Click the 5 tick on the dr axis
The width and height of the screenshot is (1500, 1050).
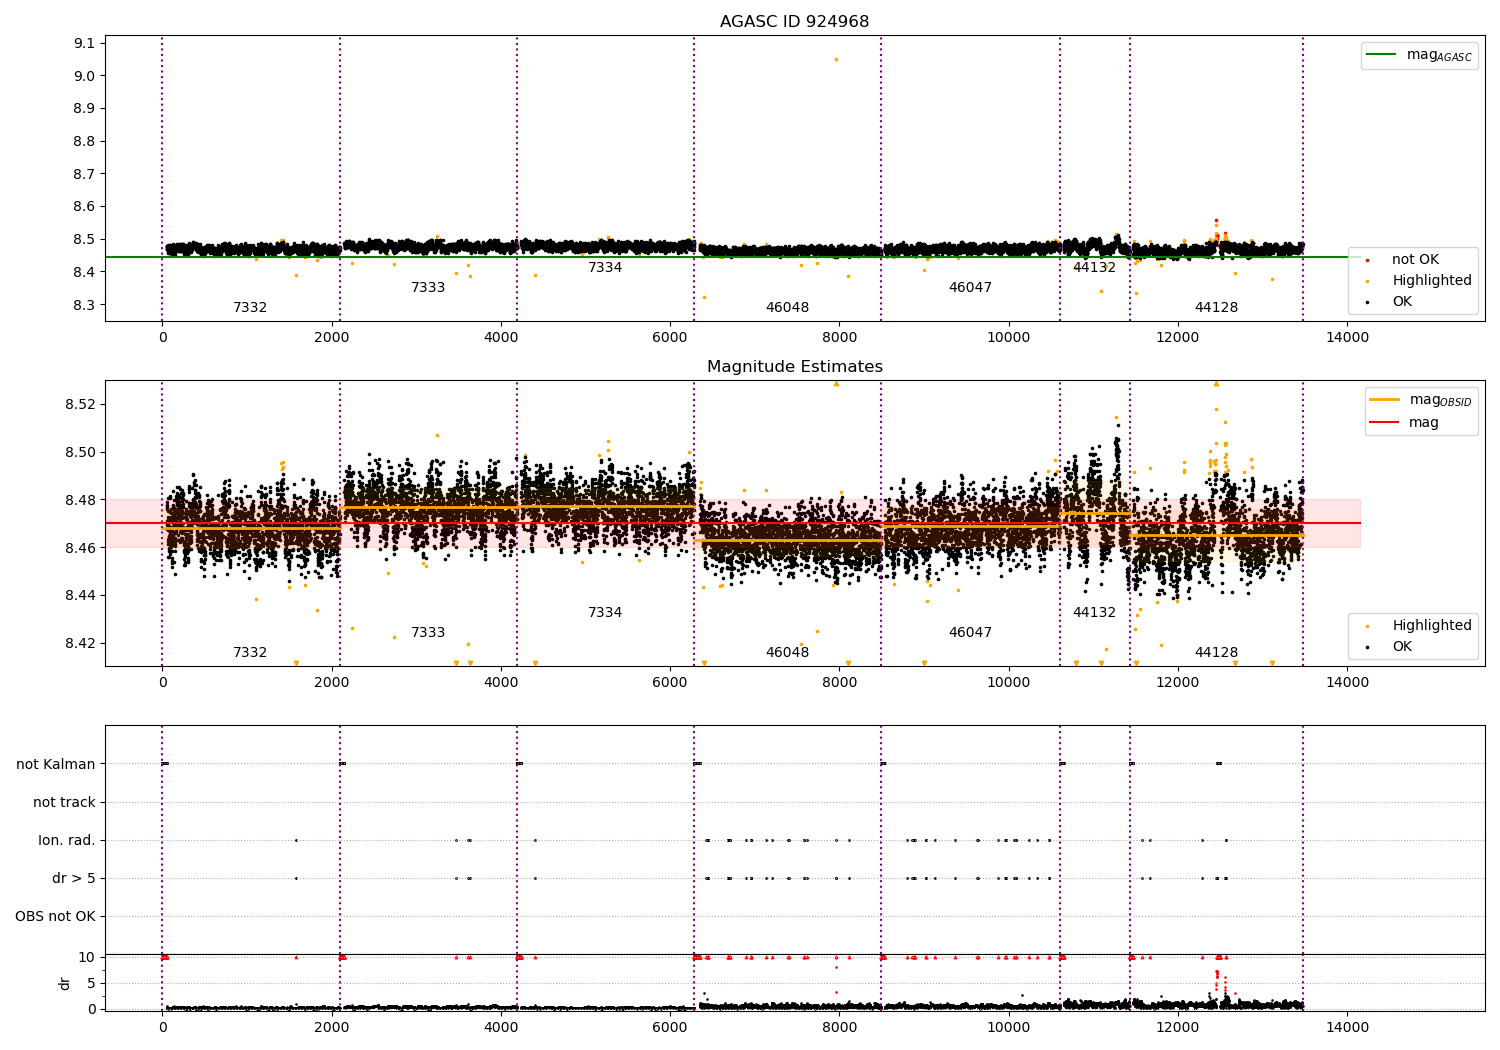click(x=92, y=983)
